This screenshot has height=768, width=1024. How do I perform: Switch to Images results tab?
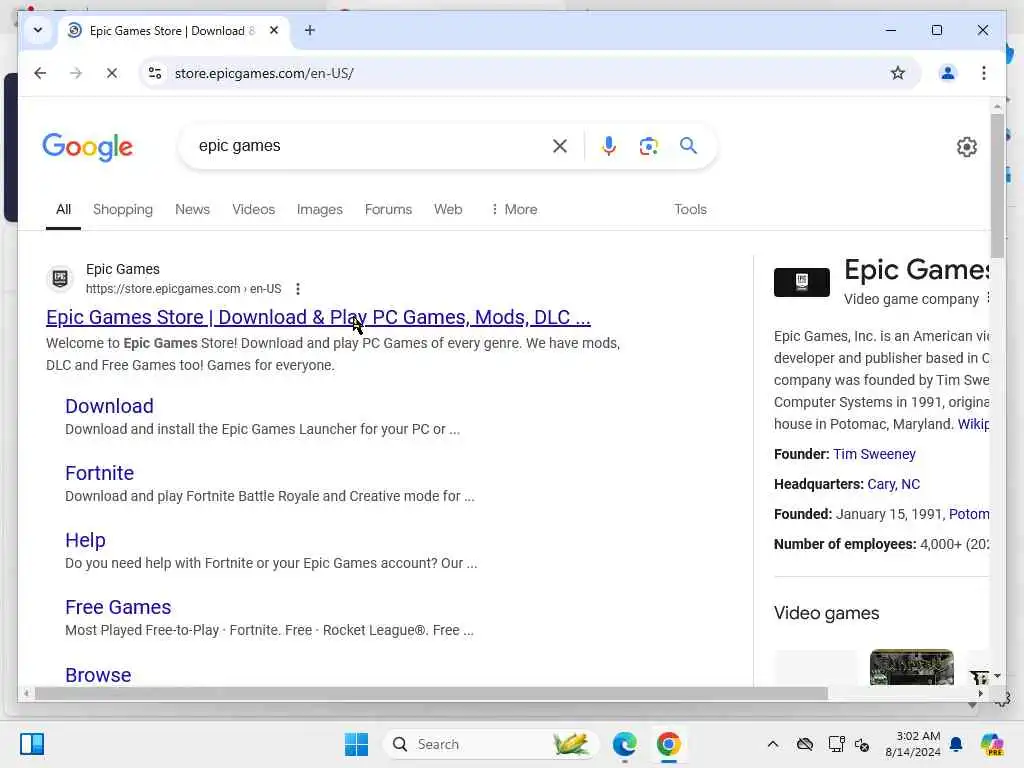point(319,209)
